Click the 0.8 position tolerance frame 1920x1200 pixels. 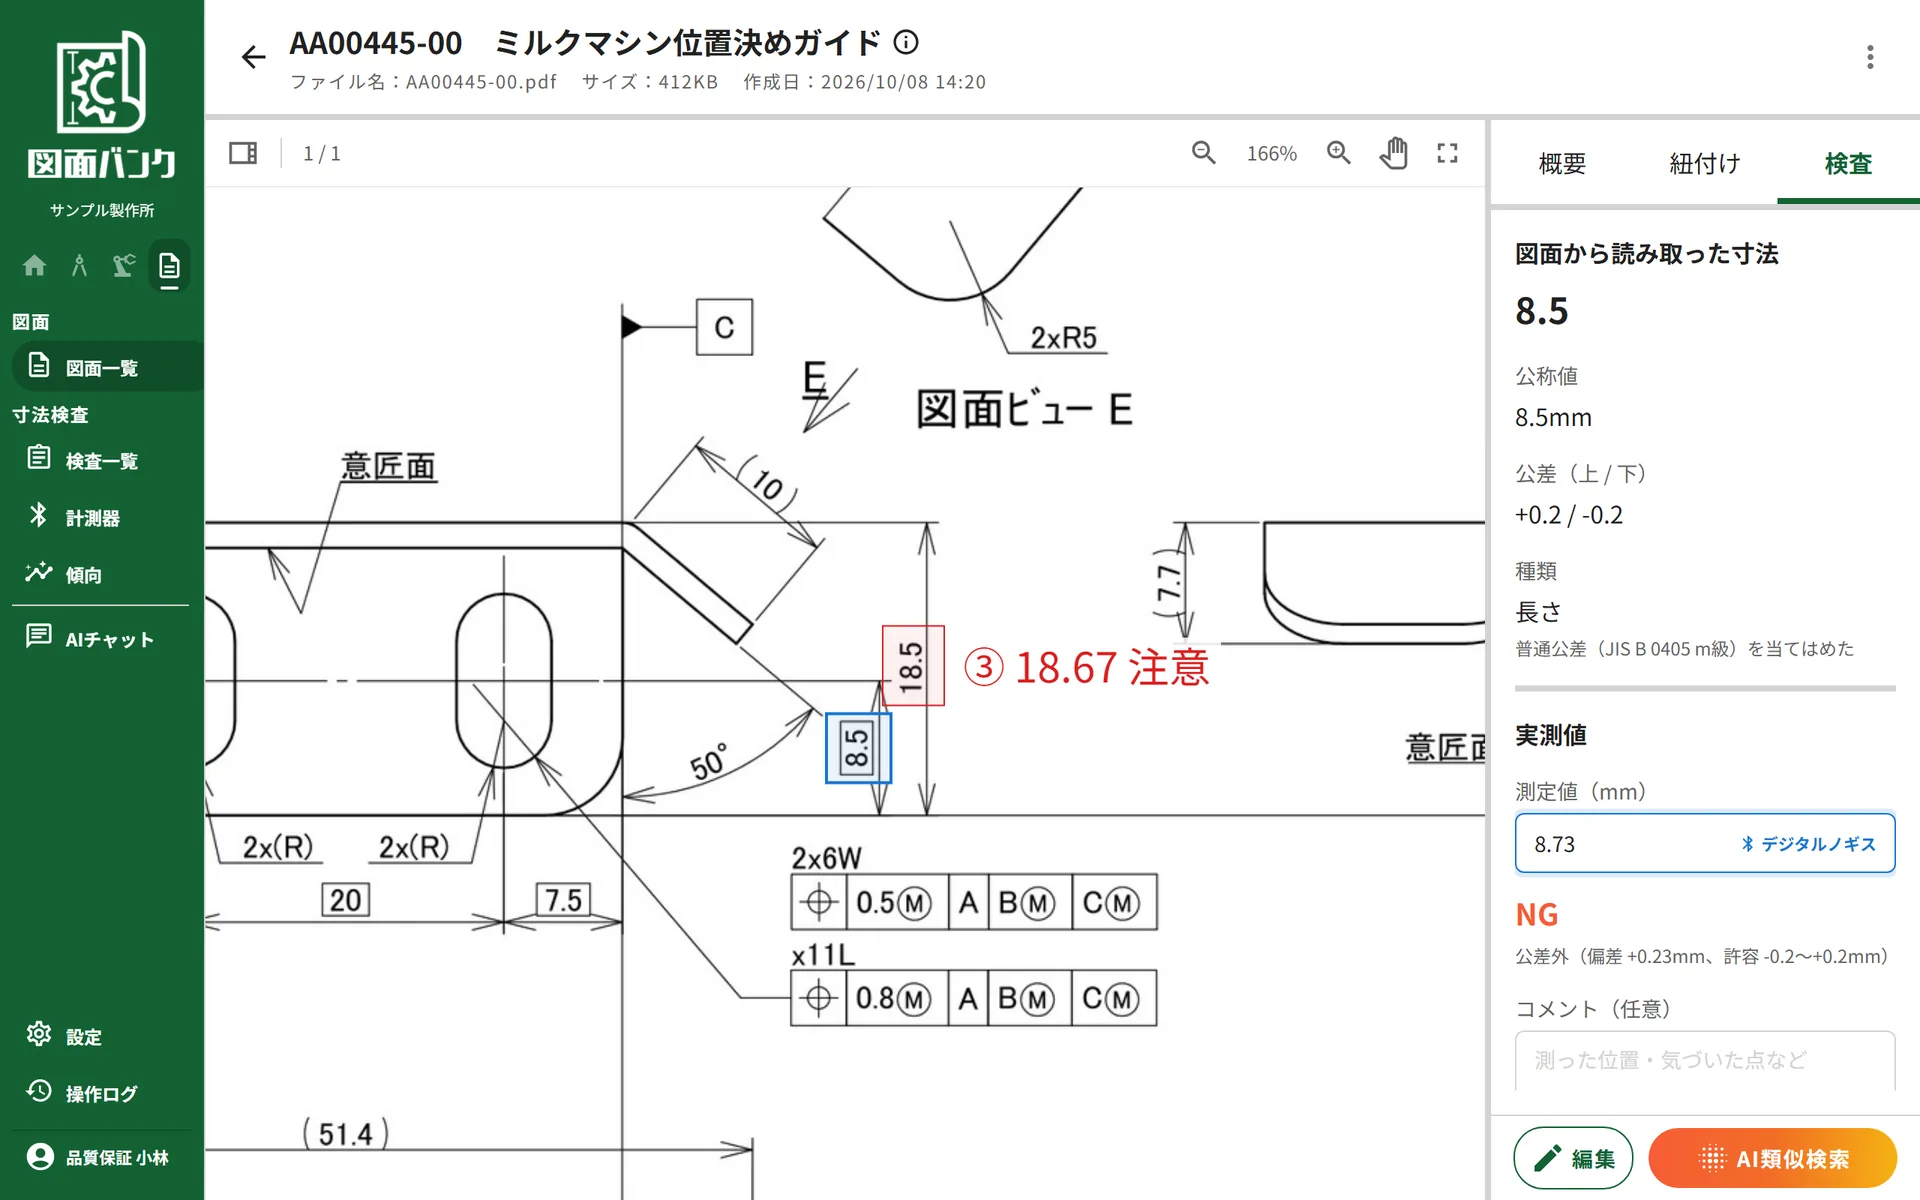[974, 998]
